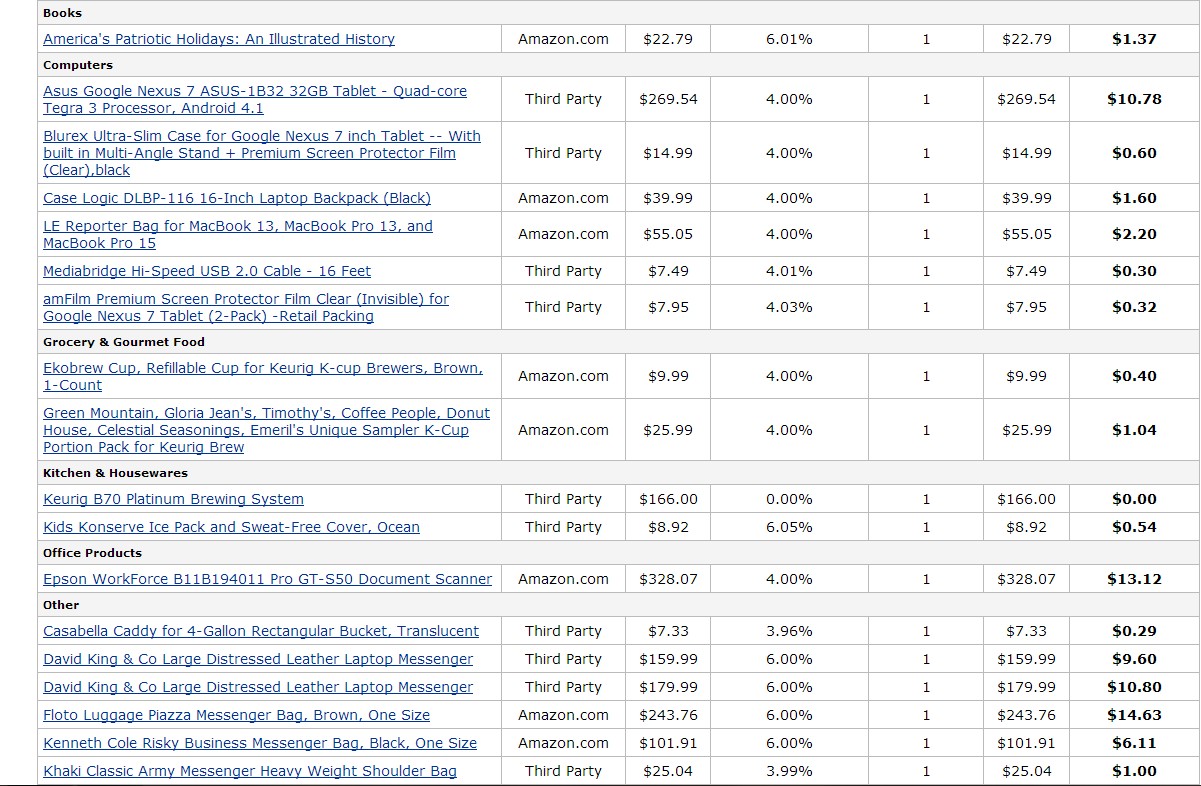Click Green Mountain K-Cup Sampler link
Viewport: 1201px width, 786px height.
[x=267, y=430]
